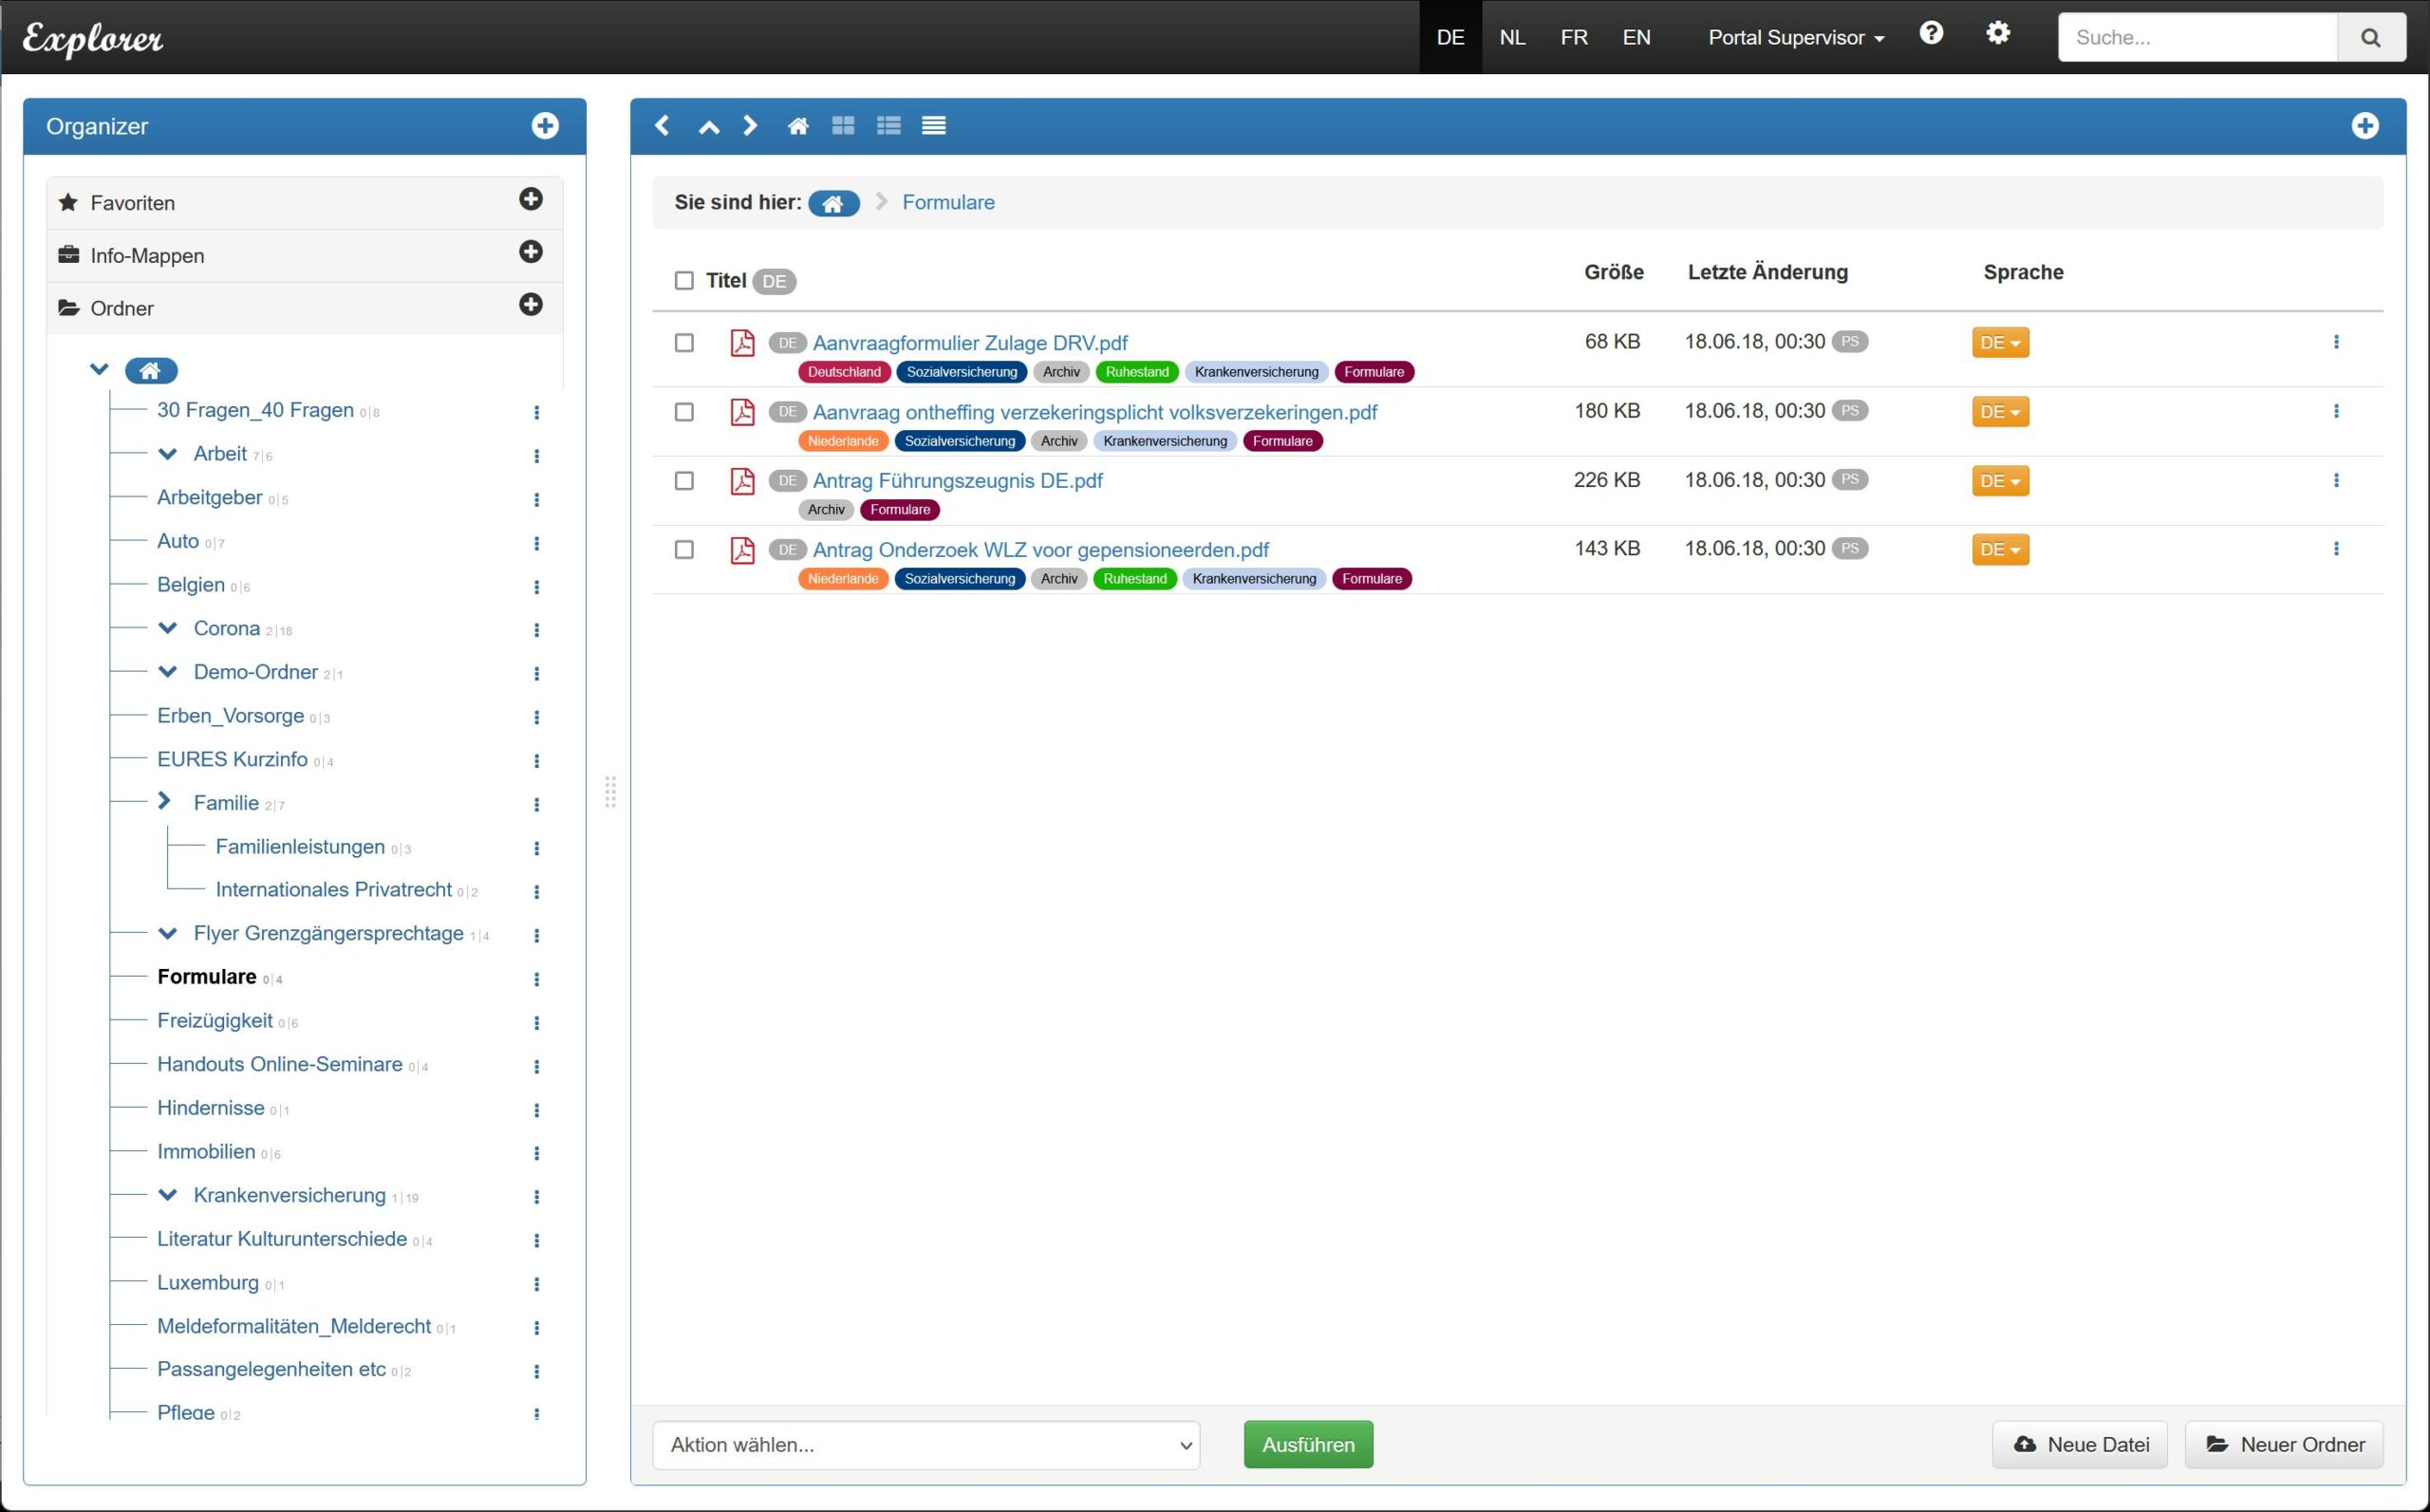The width and height of the screenshot is (2430, 1512).
Task: Click the PDF icon of Antrag Führungszeugnis DE
Action: coord(742,481)
